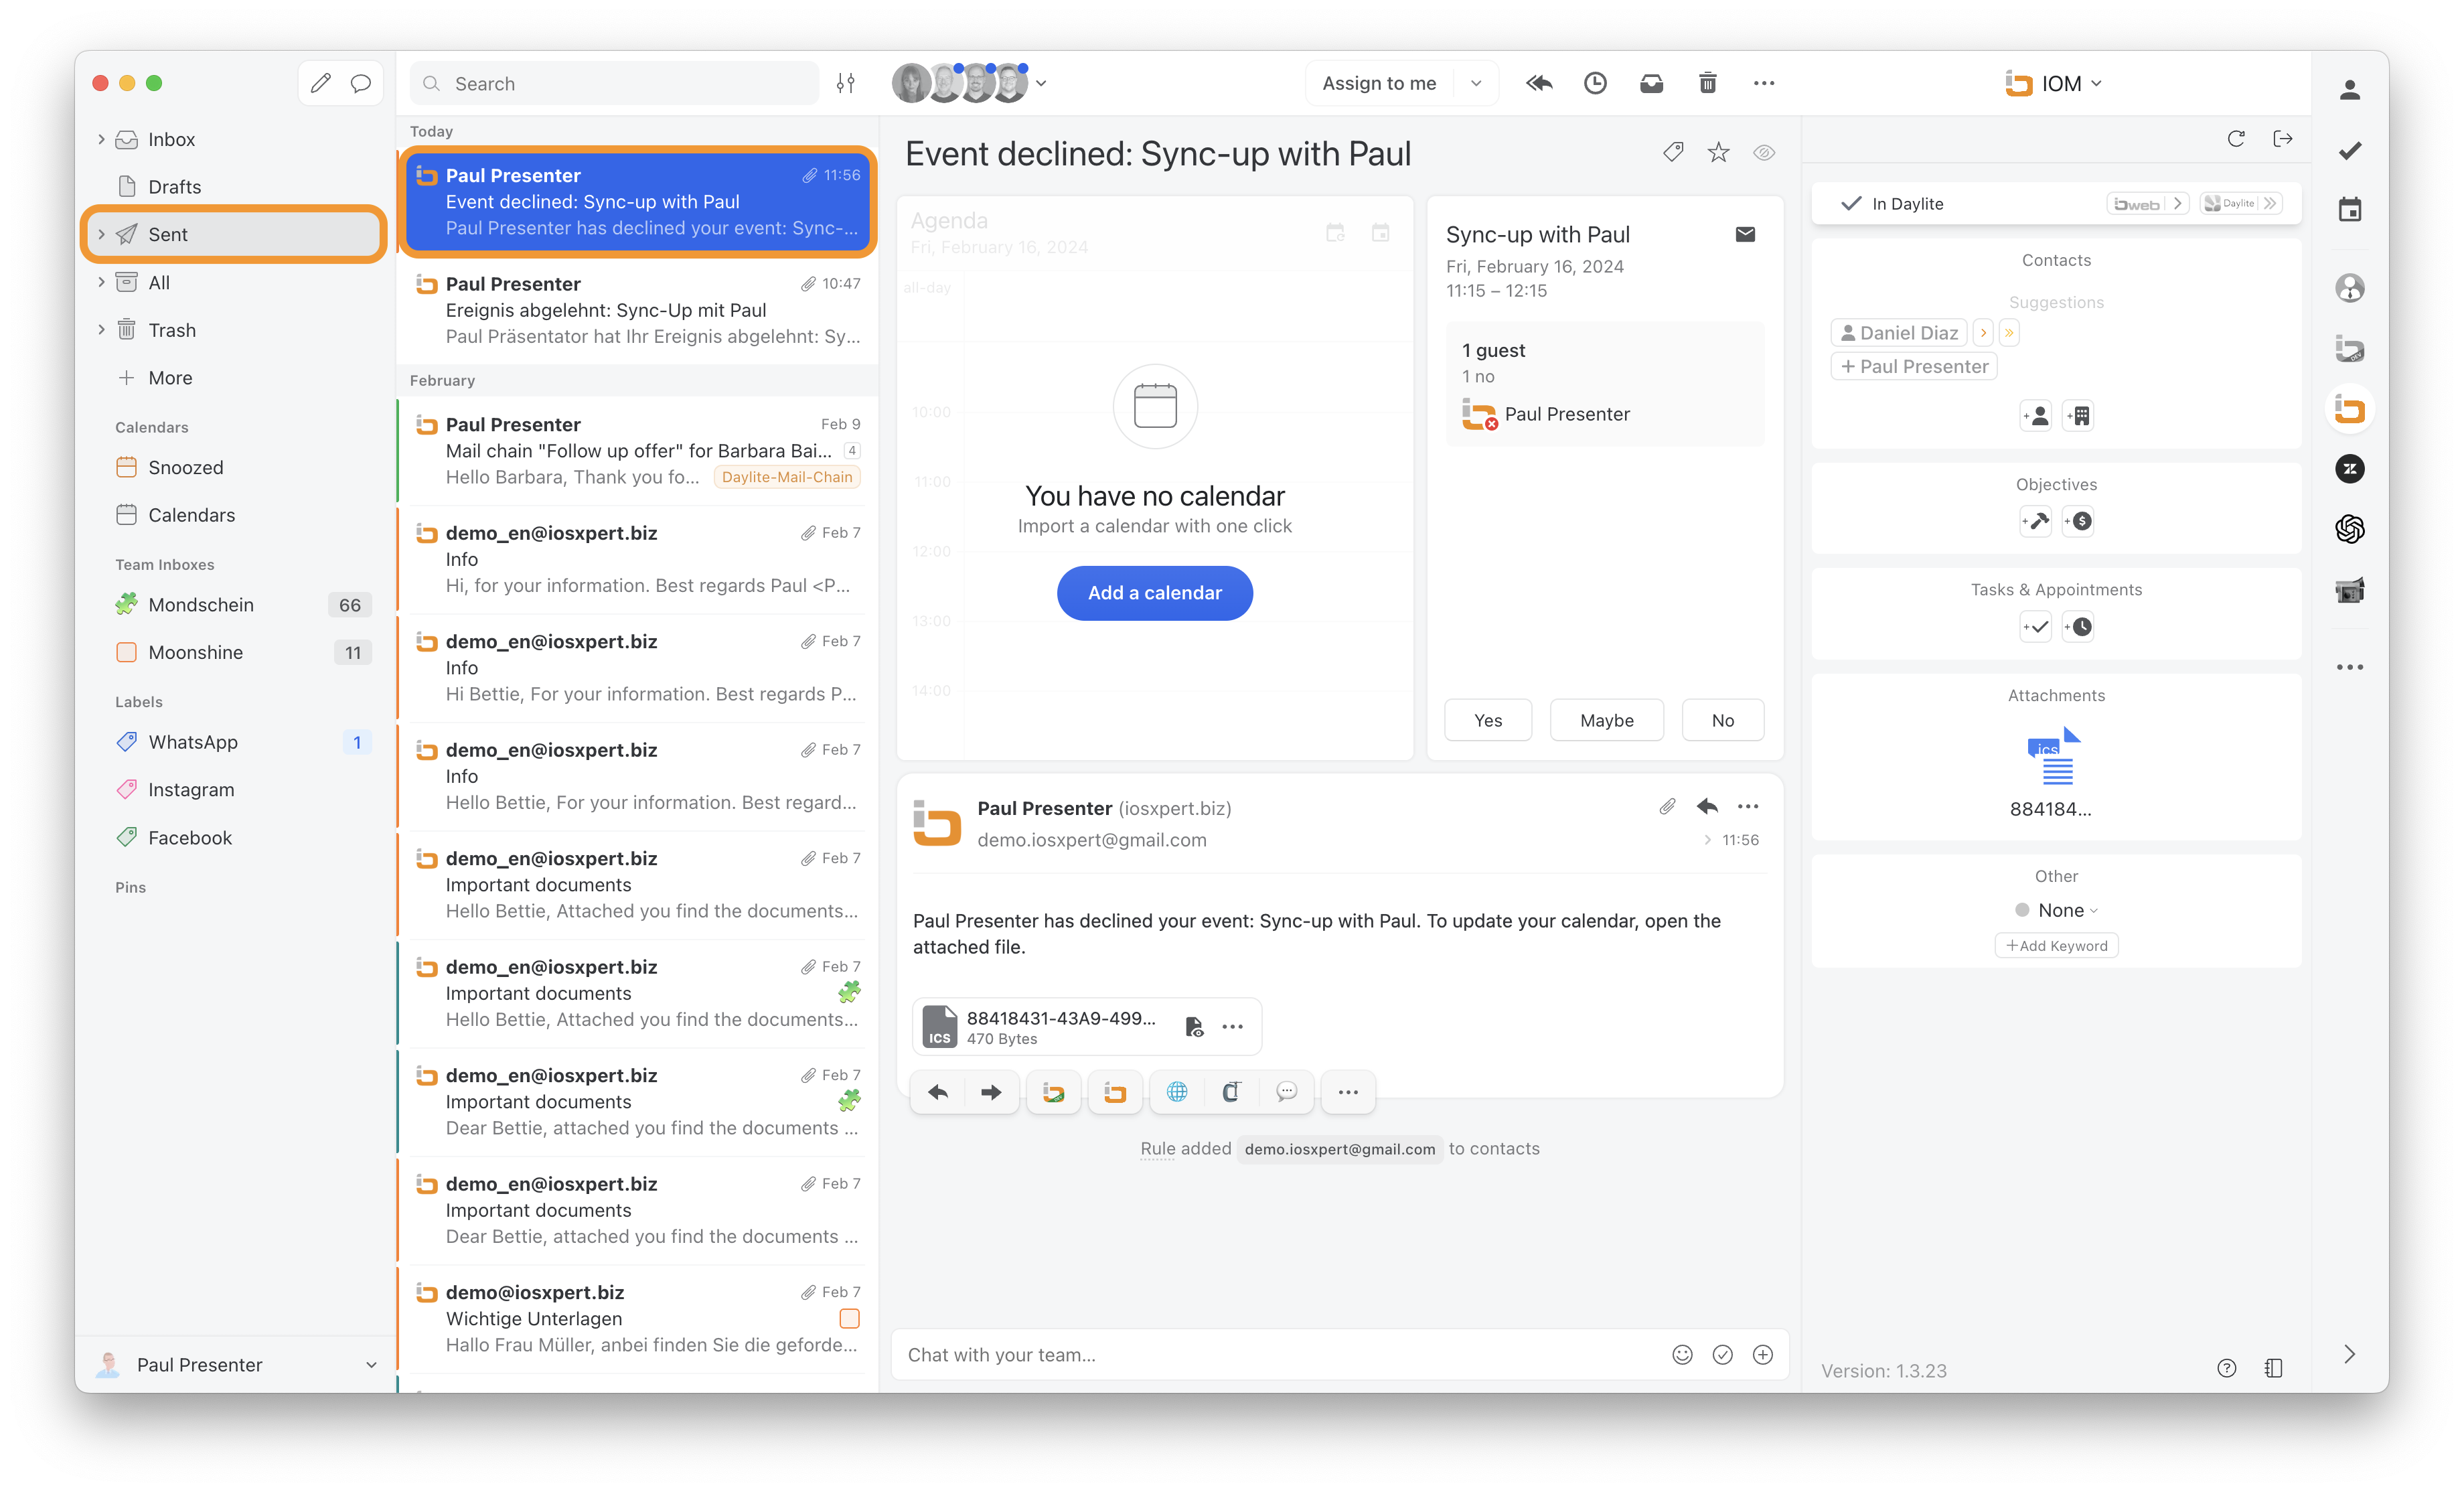Viewport: 2464px width, 1492px height.
Task: Open search filter settings icon
Action: pos(846,83)
